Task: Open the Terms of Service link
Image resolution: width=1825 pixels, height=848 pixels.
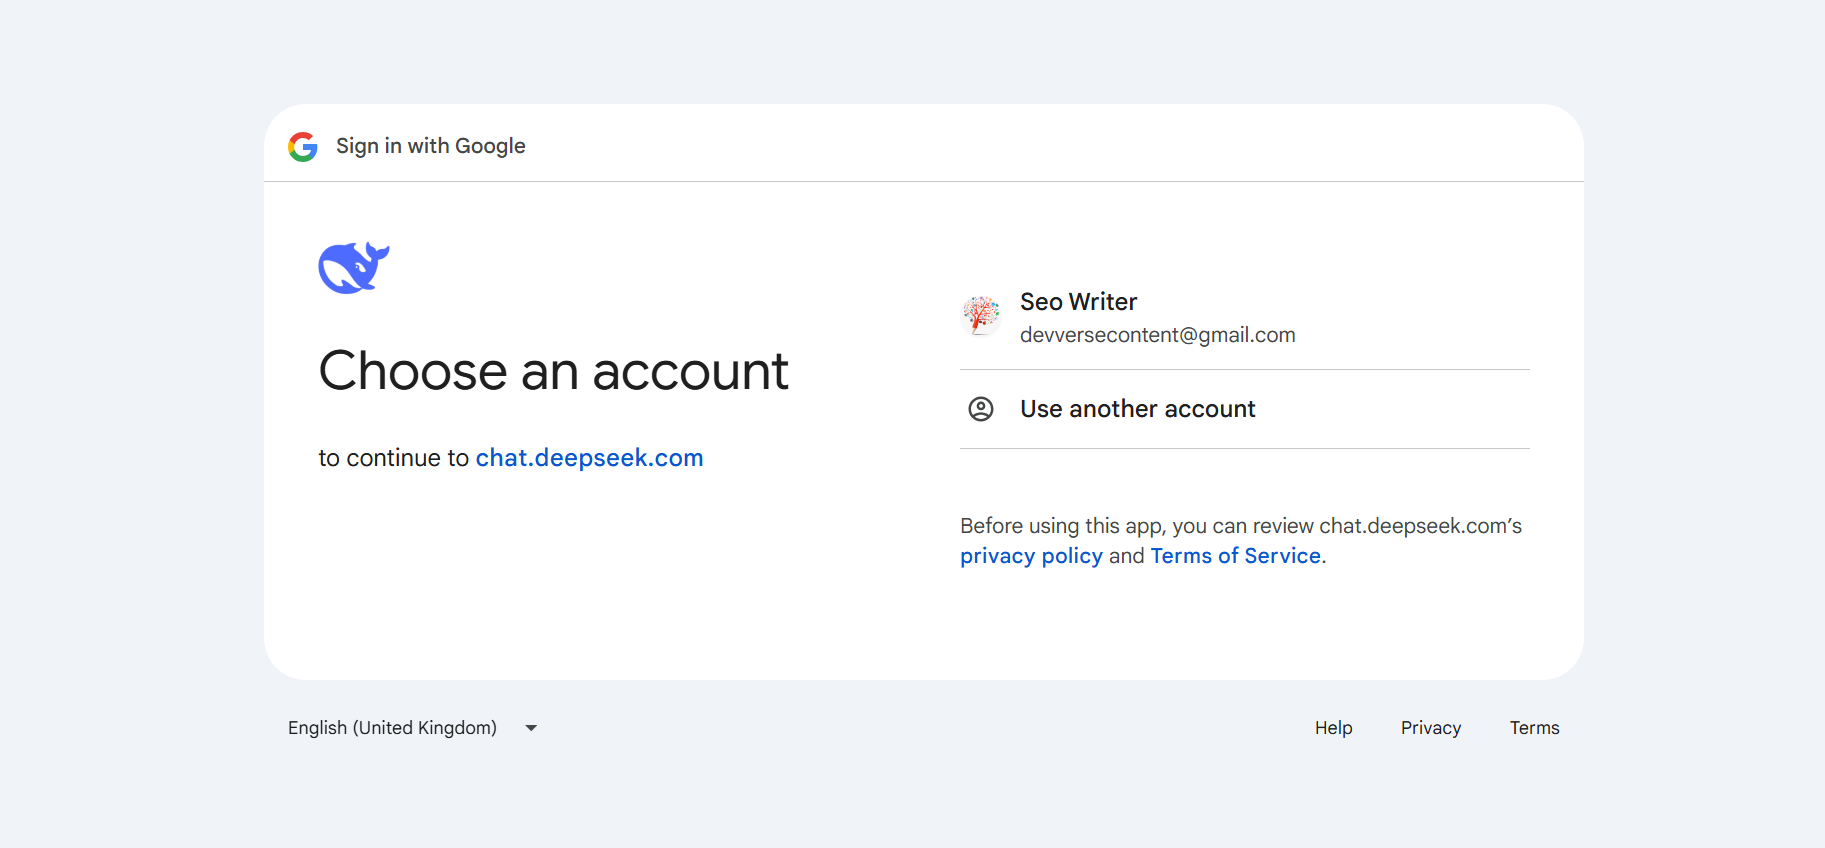Action: click(1236, 556)
